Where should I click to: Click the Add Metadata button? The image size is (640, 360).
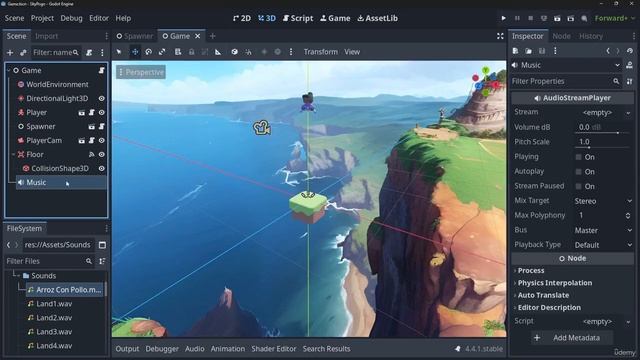tap(572, 338)
